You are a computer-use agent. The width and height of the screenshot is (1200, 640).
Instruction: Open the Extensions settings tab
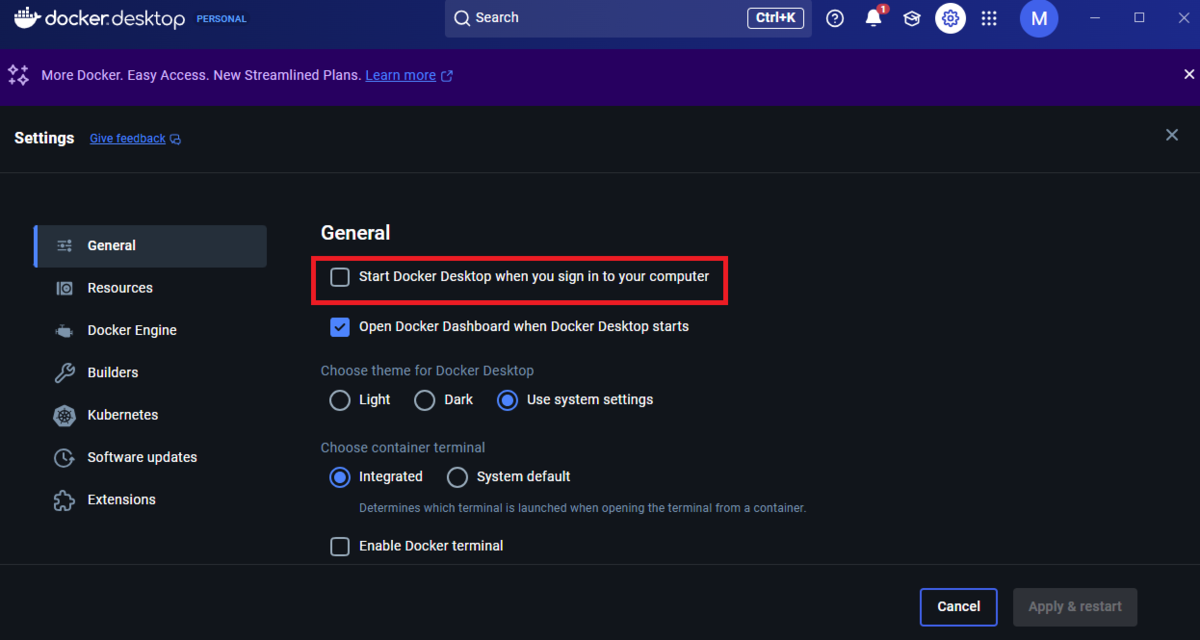[150, 500]
